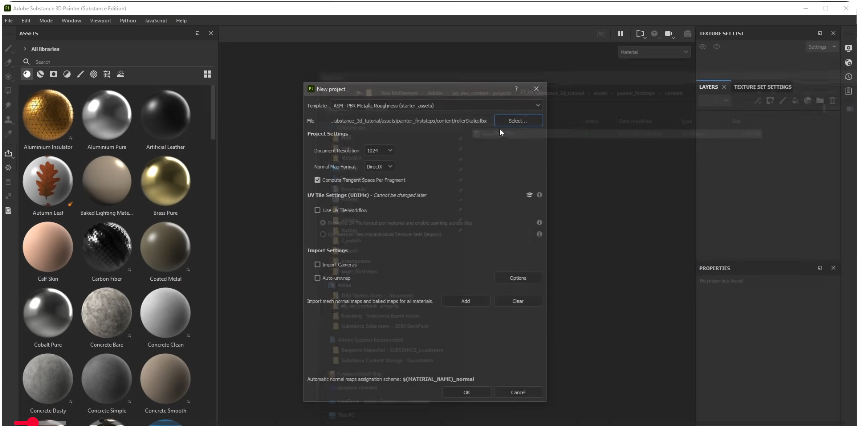Click the search magnifier icon in Assets
The height and width of the screenshot is (426, 859).
click(26, 61)
